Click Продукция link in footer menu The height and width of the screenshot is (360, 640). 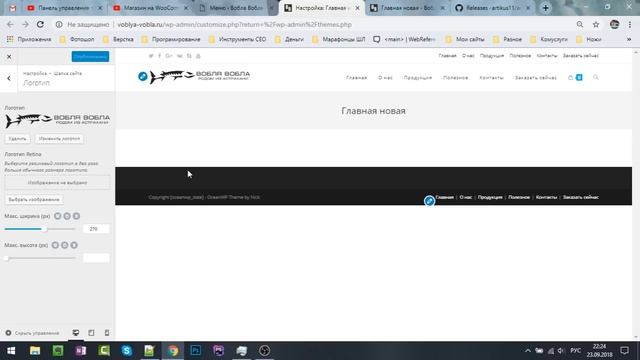coord(490,197)
